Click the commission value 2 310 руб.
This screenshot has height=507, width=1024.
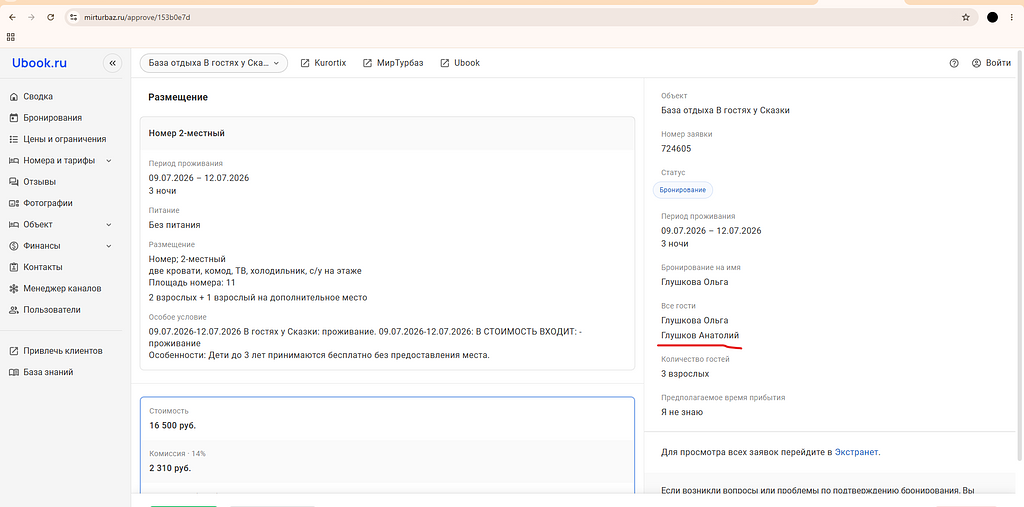click(170, 468)
